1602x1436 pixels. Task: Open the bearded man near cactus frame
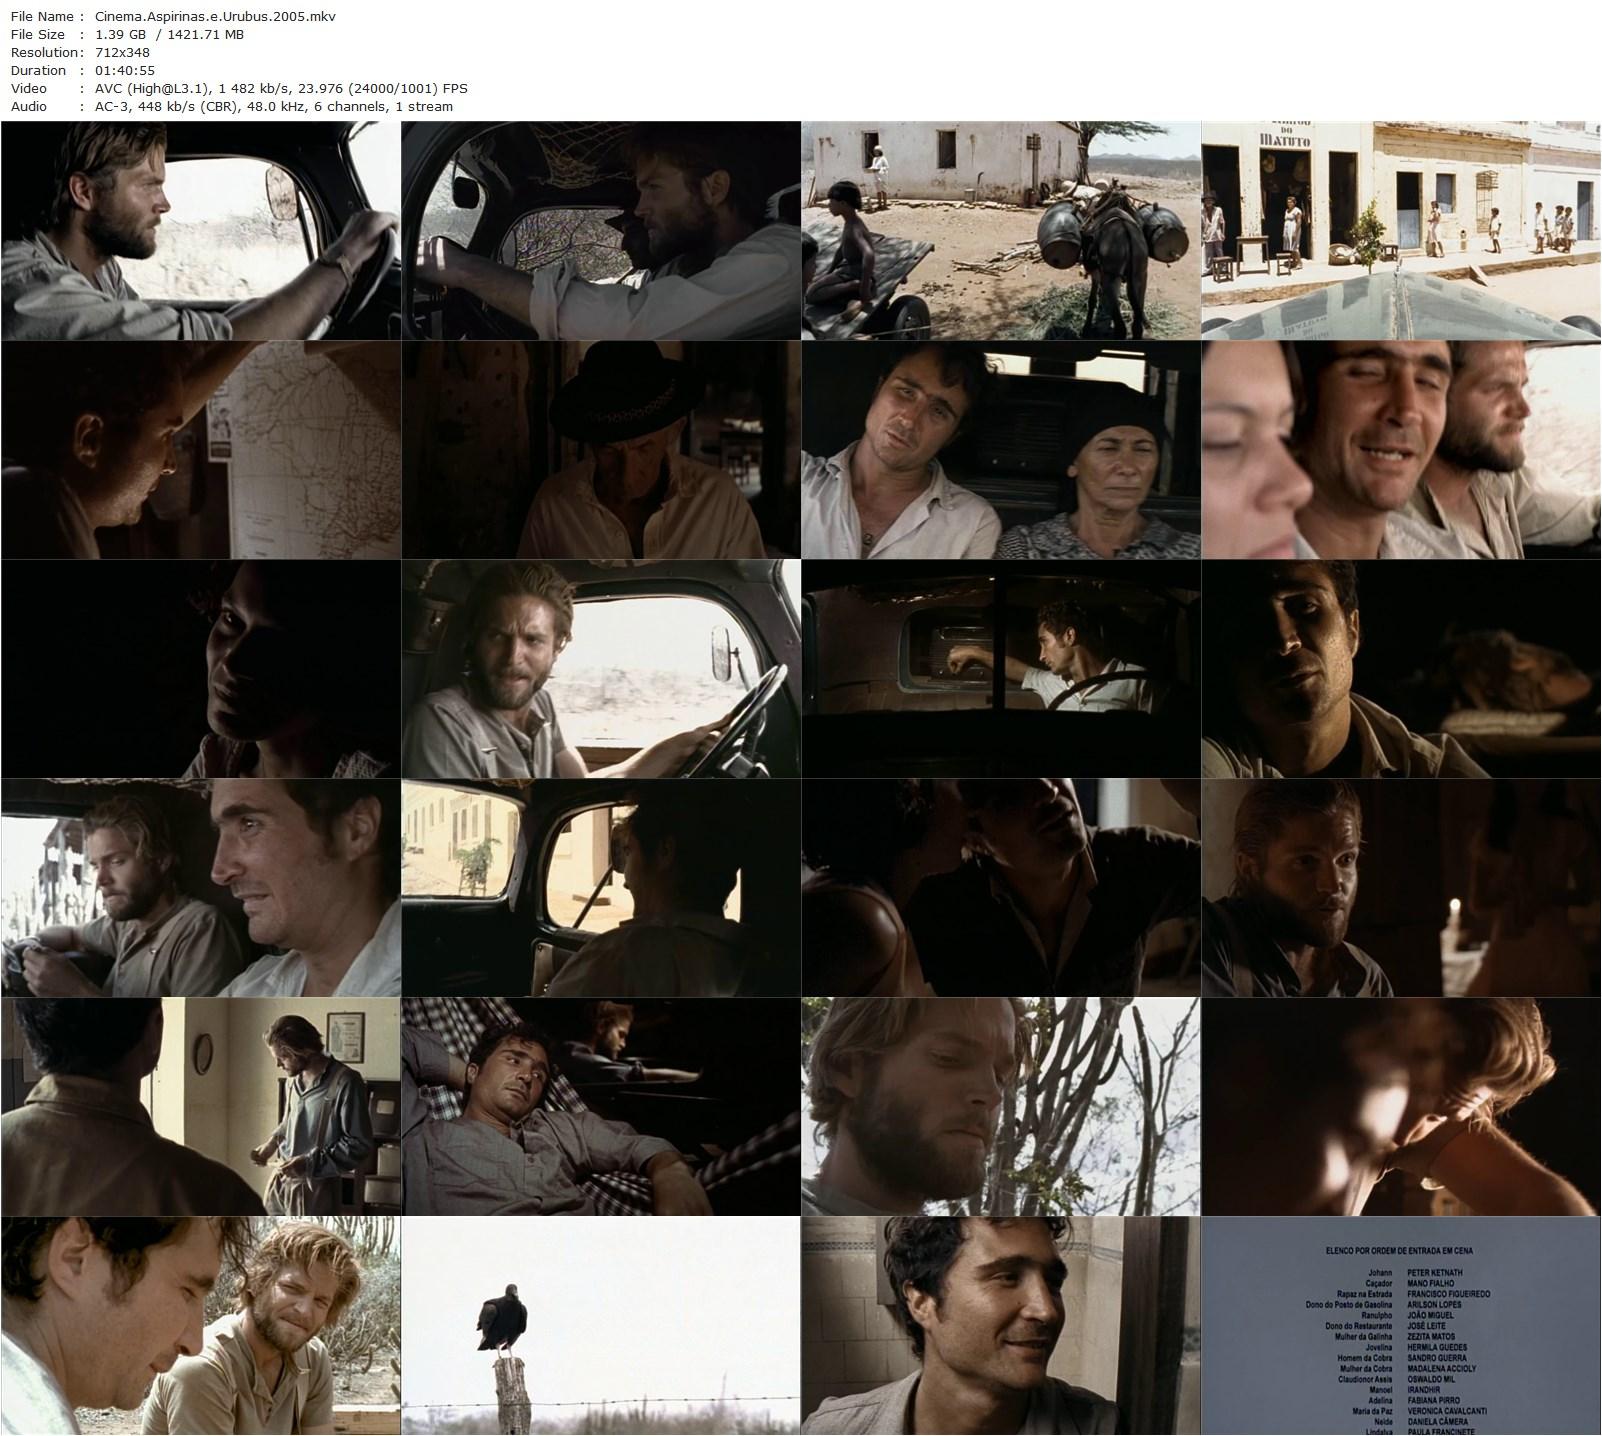[1001, 1106]
